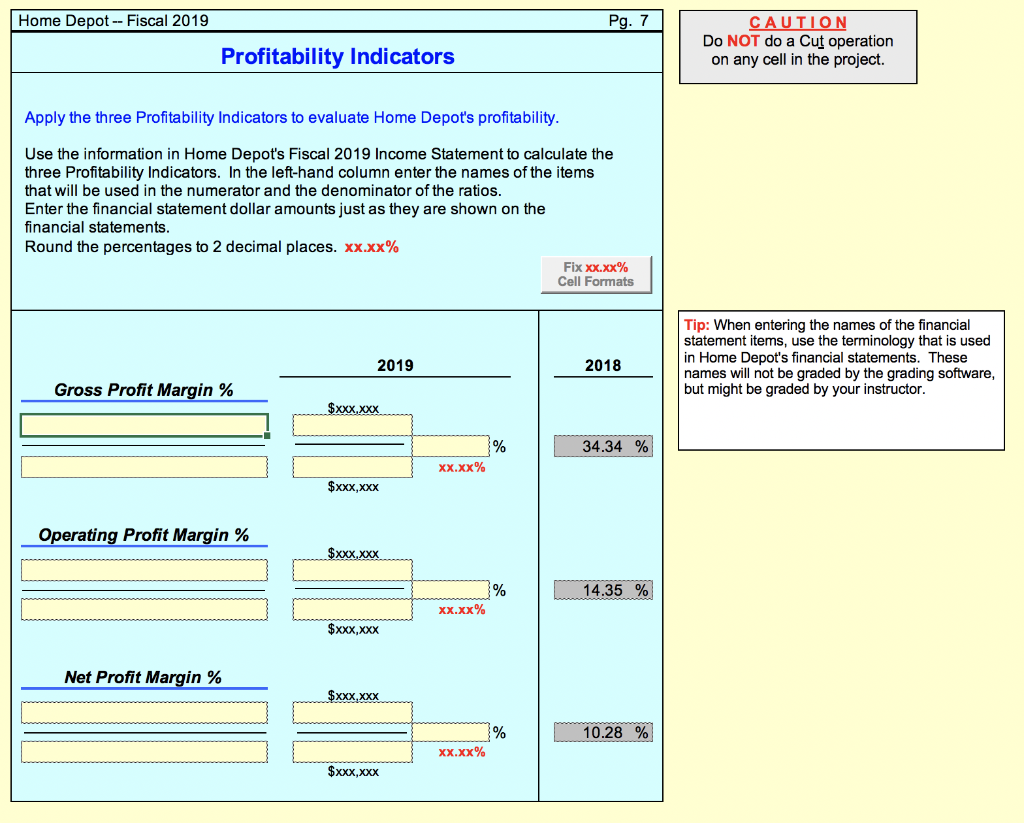The height and width of the screenshot is (823, 1024).
Task: Select Gross Profit Margin numerator name field
Action: pyautogui.click(x=144, y=425)
